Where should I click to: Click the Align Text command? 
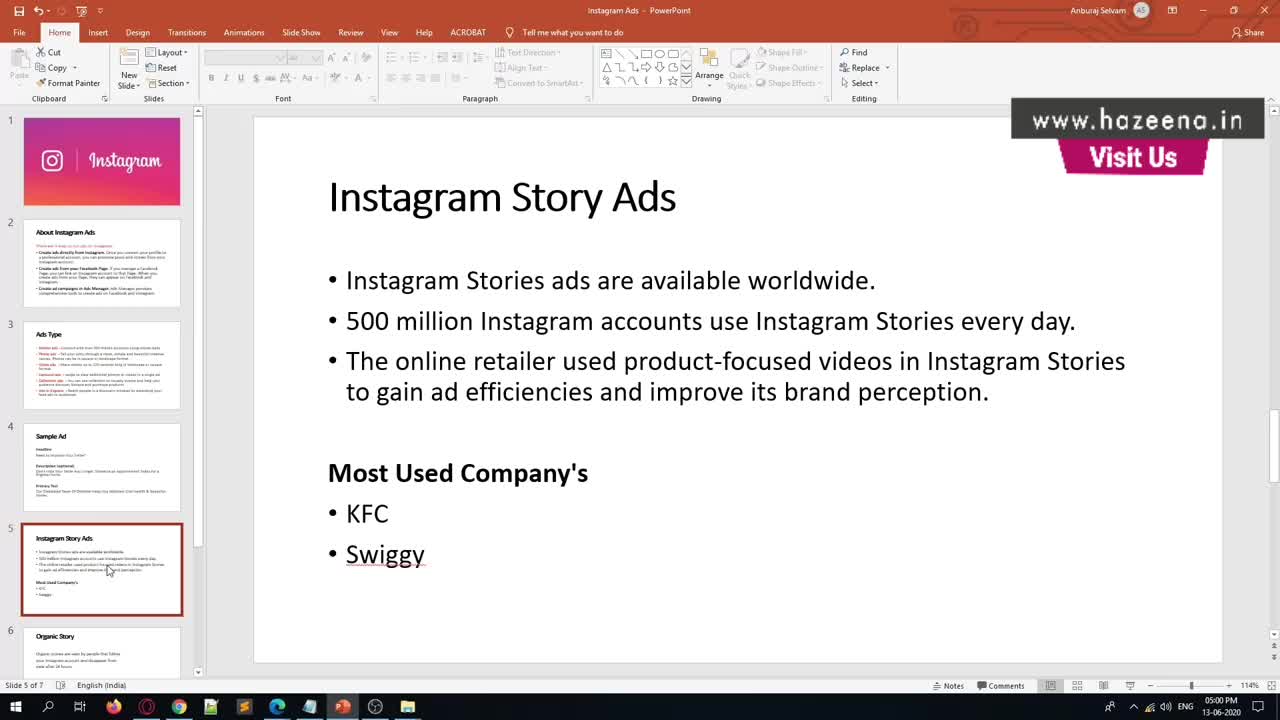tap(521, 68)
